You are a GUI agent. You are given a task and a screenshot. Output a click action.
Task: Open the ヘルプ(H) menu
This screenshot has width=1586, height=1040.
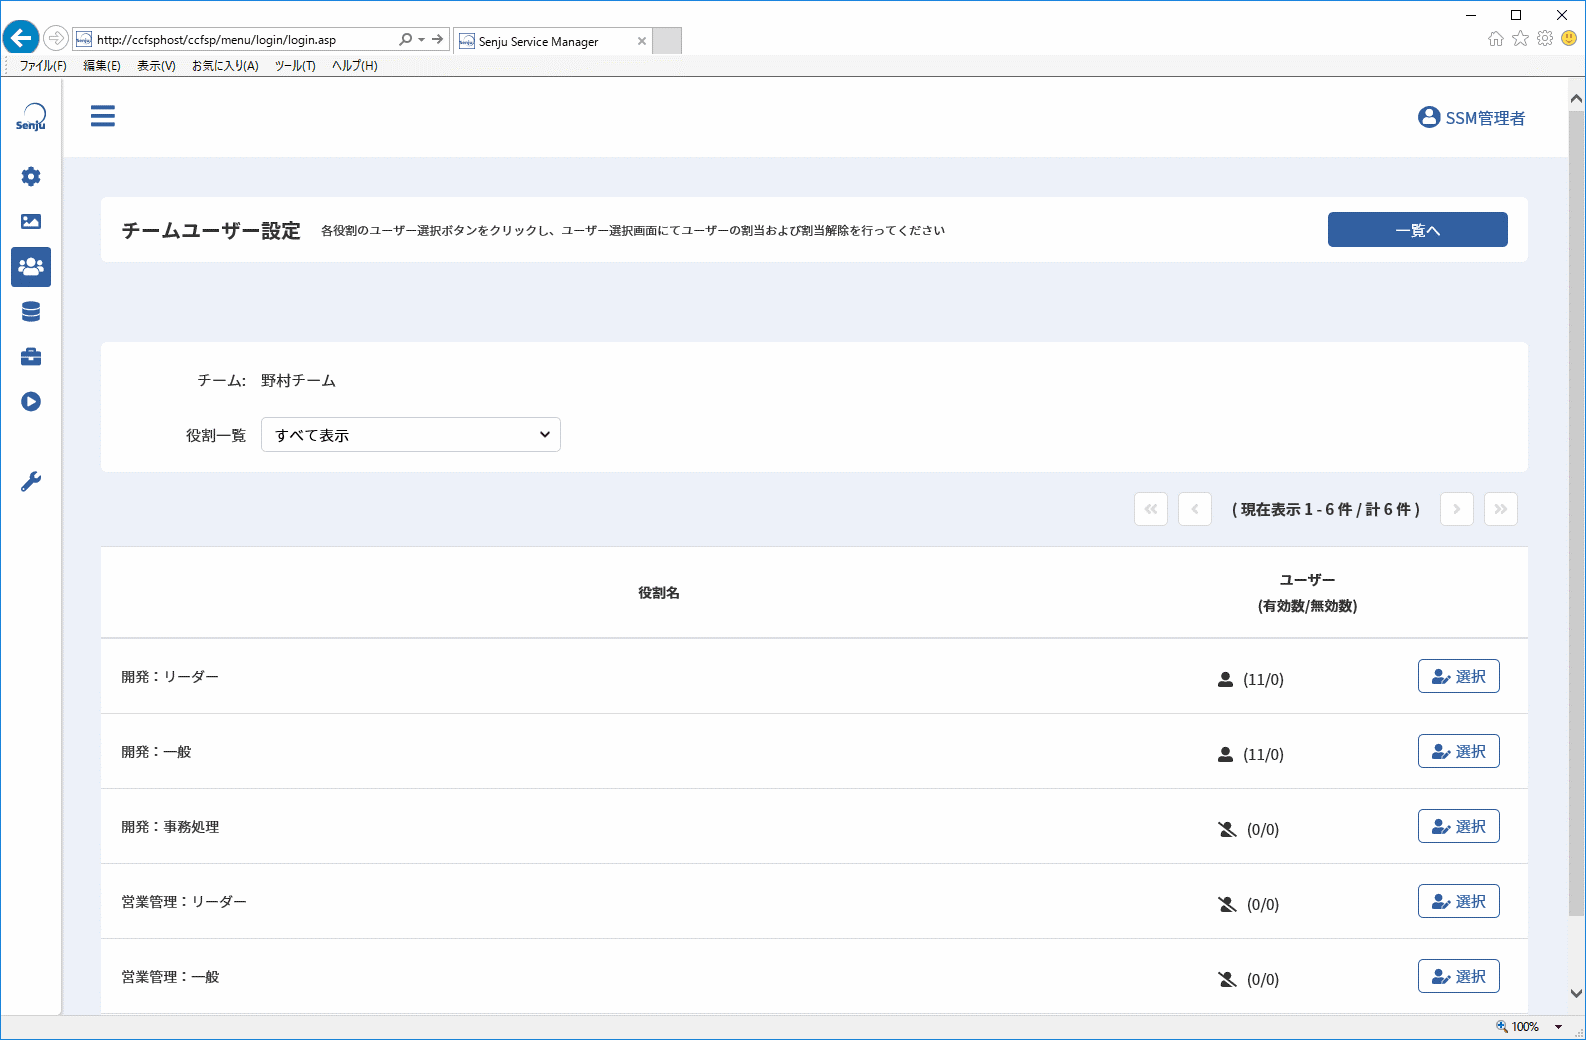355,66
